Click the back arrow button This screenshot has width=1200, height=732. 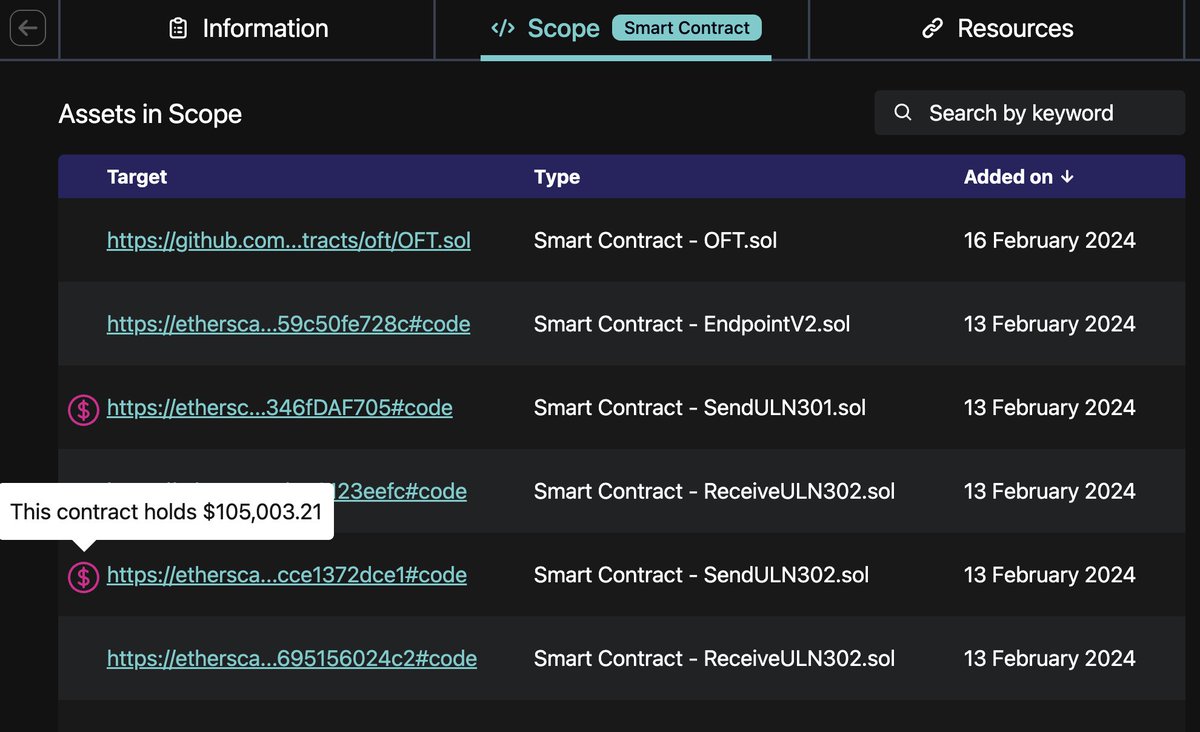28,28
